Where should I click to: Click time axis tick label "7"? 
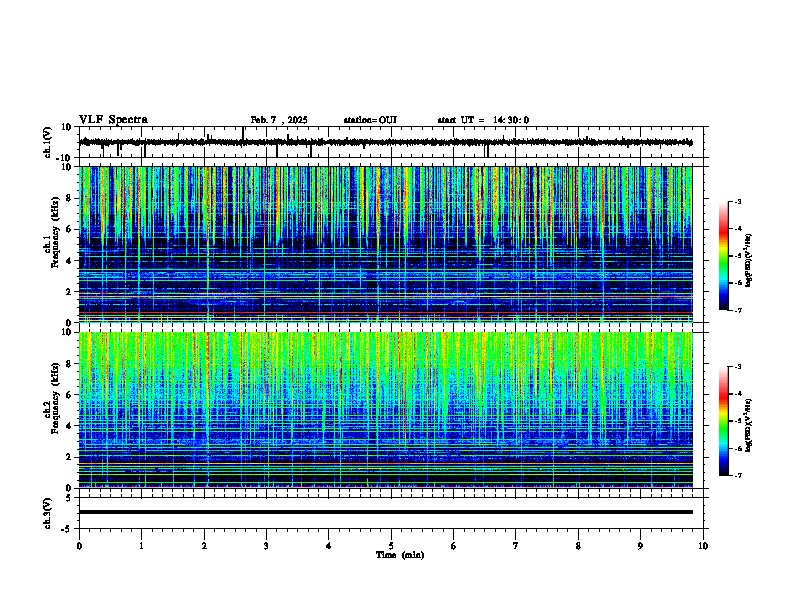point(516,546)
